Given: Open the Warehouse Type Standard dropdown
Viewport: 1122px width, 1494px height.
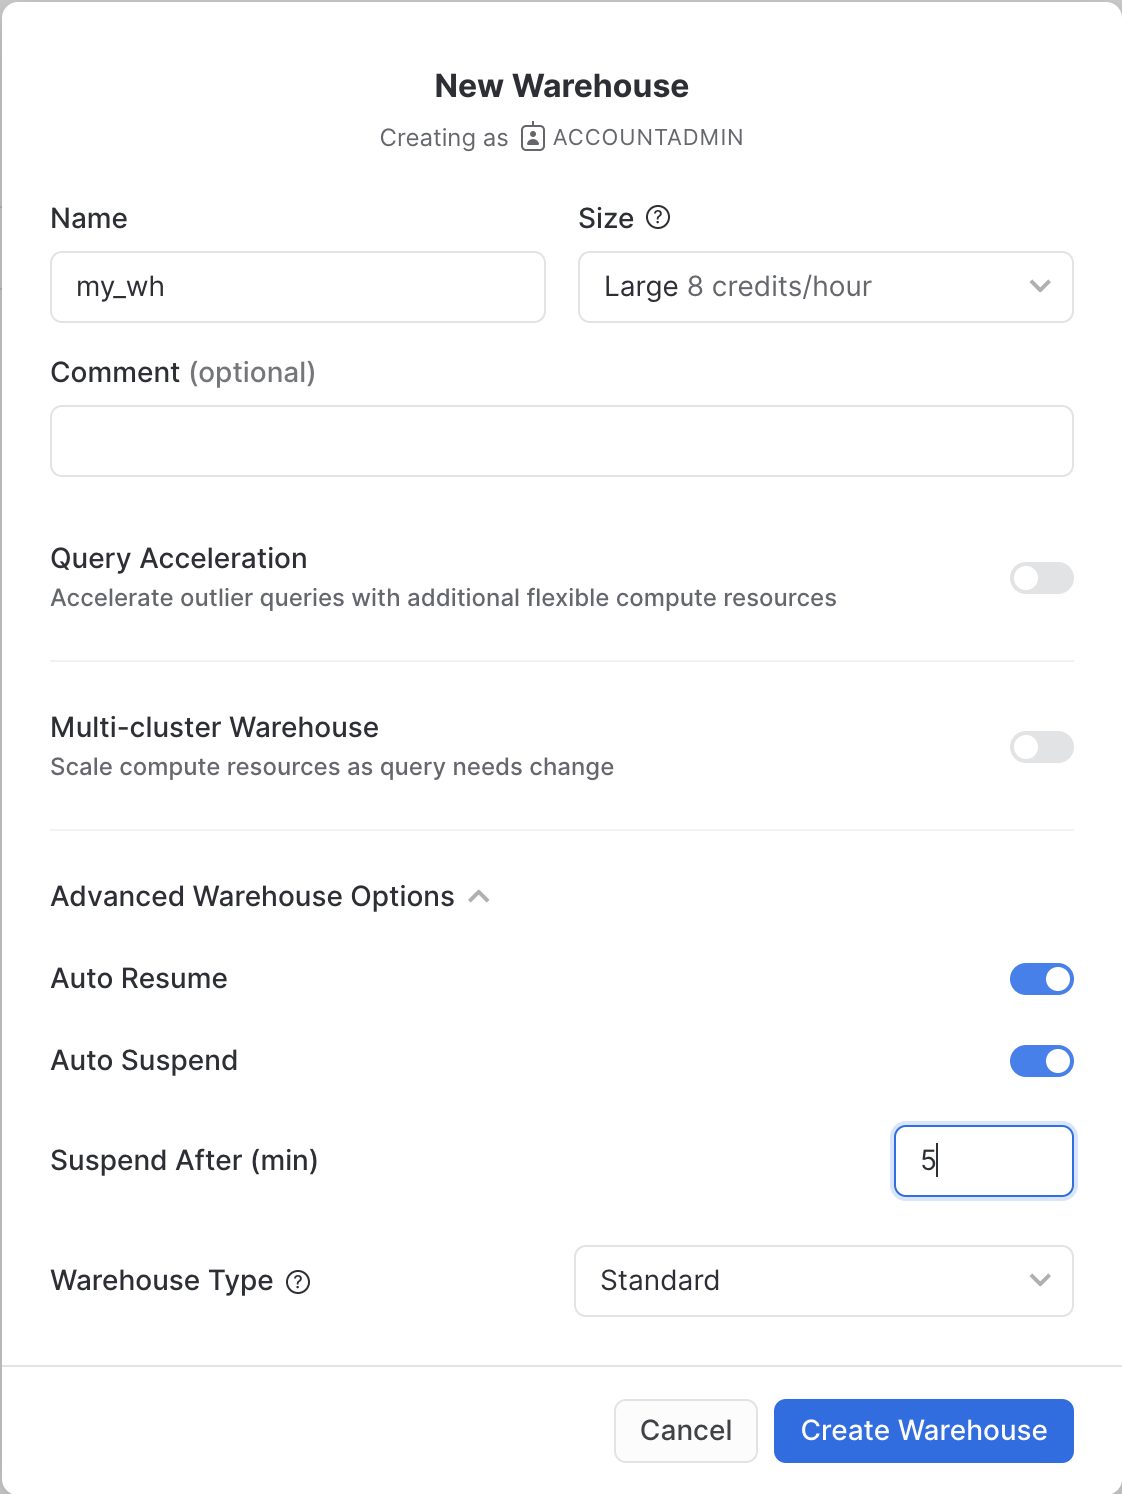Looking at the screenshot, I should [x=800, y=1281].
